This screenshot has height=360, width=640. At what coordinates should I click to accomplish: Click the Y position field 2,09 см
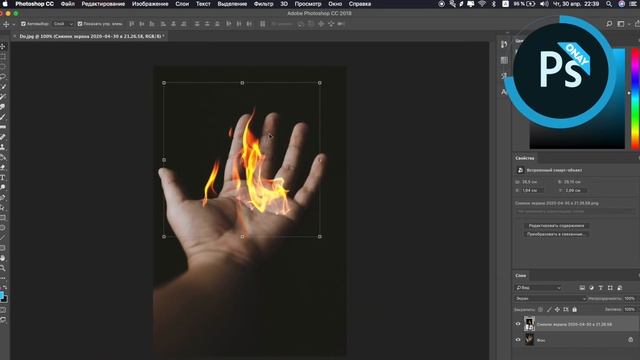(576, 190)
